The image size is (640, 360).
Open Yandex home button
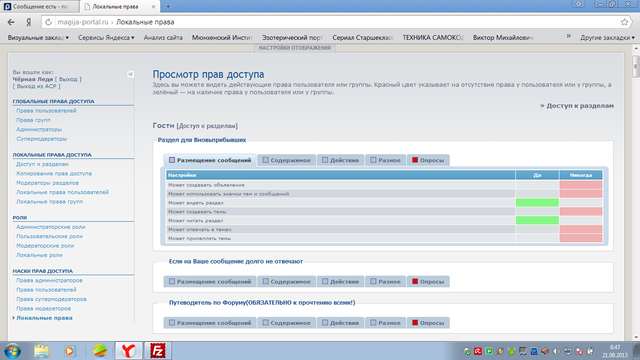[29, 22]
